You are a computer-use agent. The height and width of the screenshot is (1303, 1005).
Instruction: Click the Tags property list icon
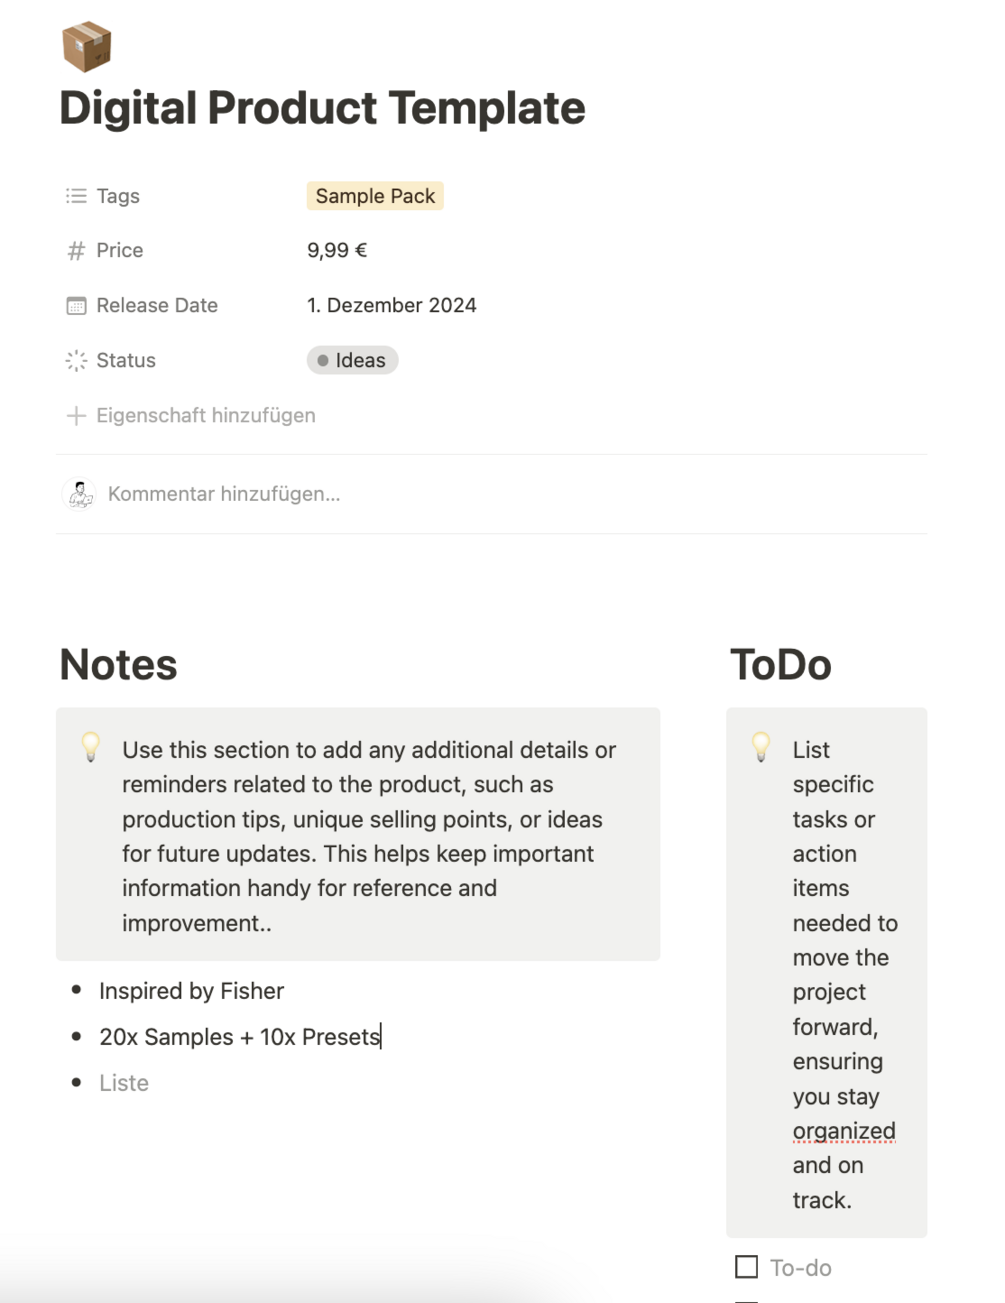(x=76, y=196)
